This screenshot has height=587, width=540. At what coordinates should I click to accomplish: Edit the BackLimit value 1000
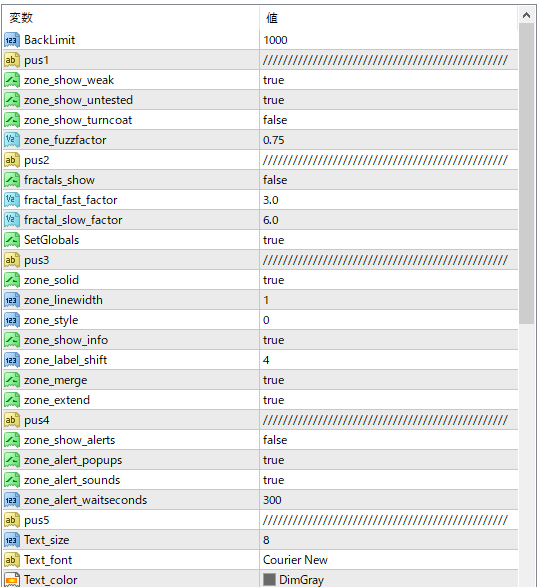(x=275, y=40)
